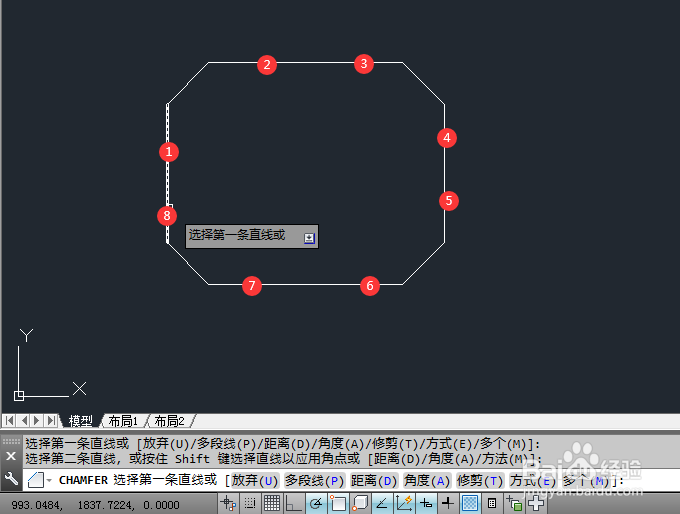This screenshot has height=514, width=680.
Task: Toggle Object Snap status button
Action: pos(338,504)
